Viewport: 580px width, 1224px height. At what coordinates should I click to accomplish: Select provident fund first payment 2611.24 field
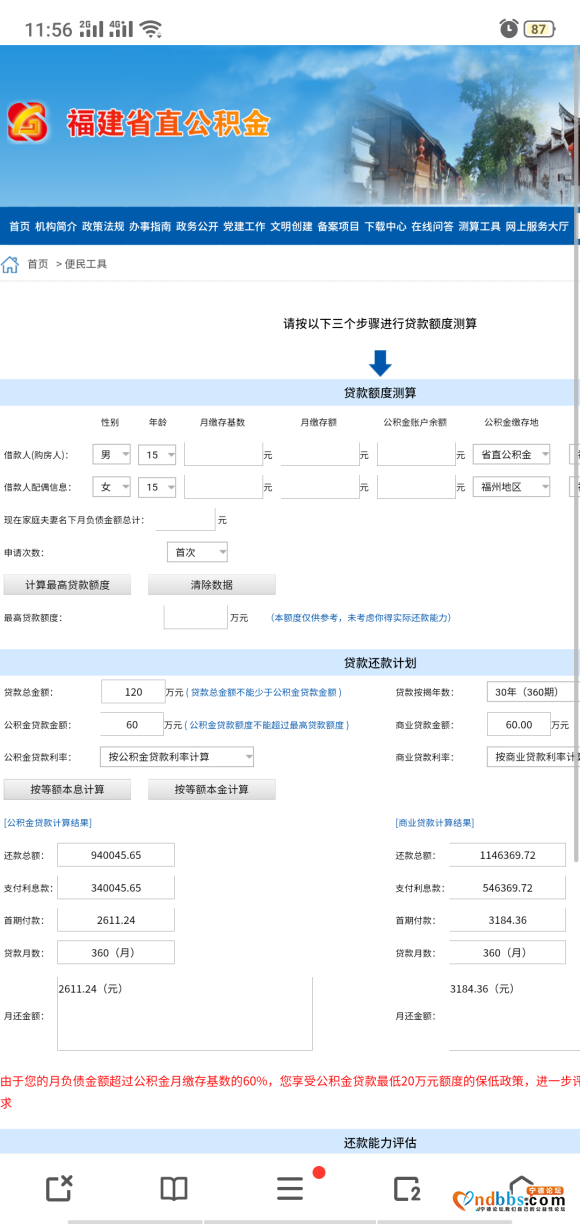(116, 920)
